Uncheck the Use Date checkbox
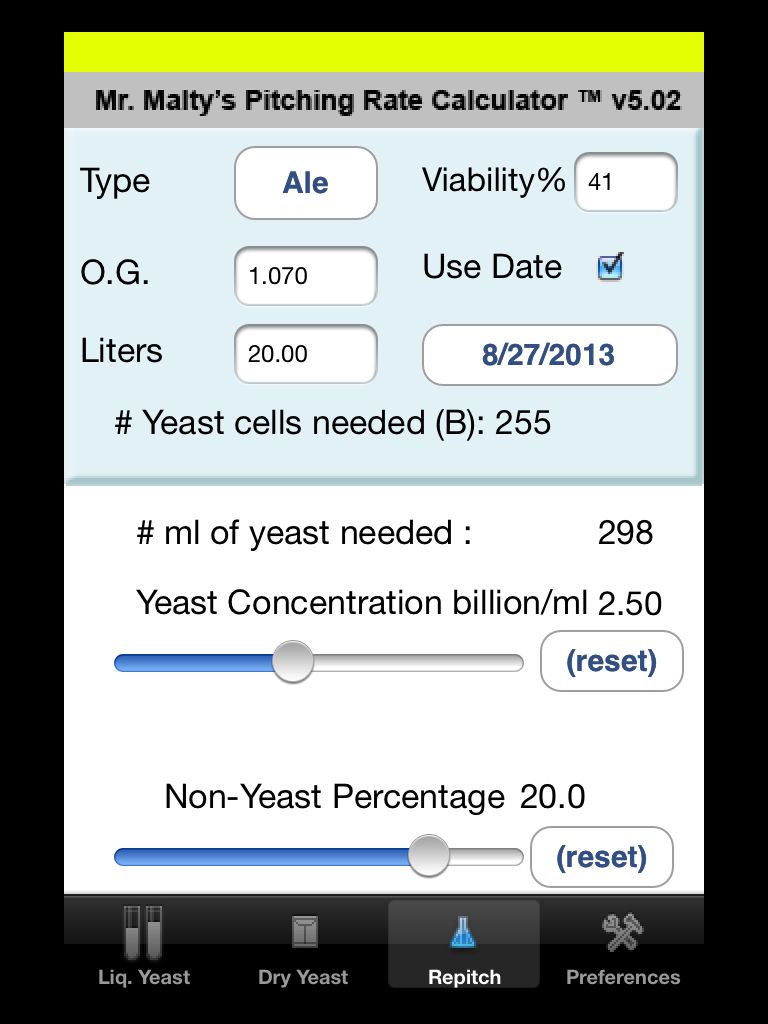This screenshot has height=1024, width=768. point(610,266)
